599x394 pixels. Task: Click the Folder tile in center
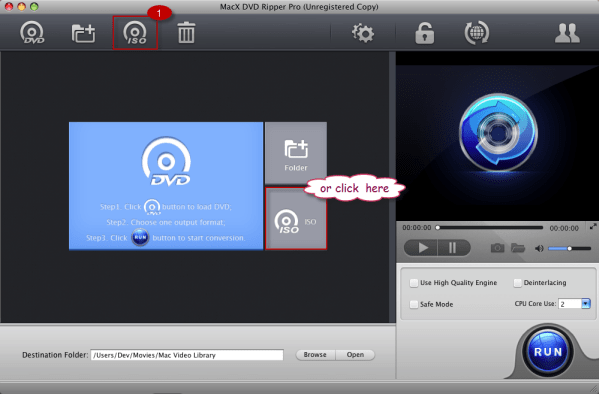296,153
